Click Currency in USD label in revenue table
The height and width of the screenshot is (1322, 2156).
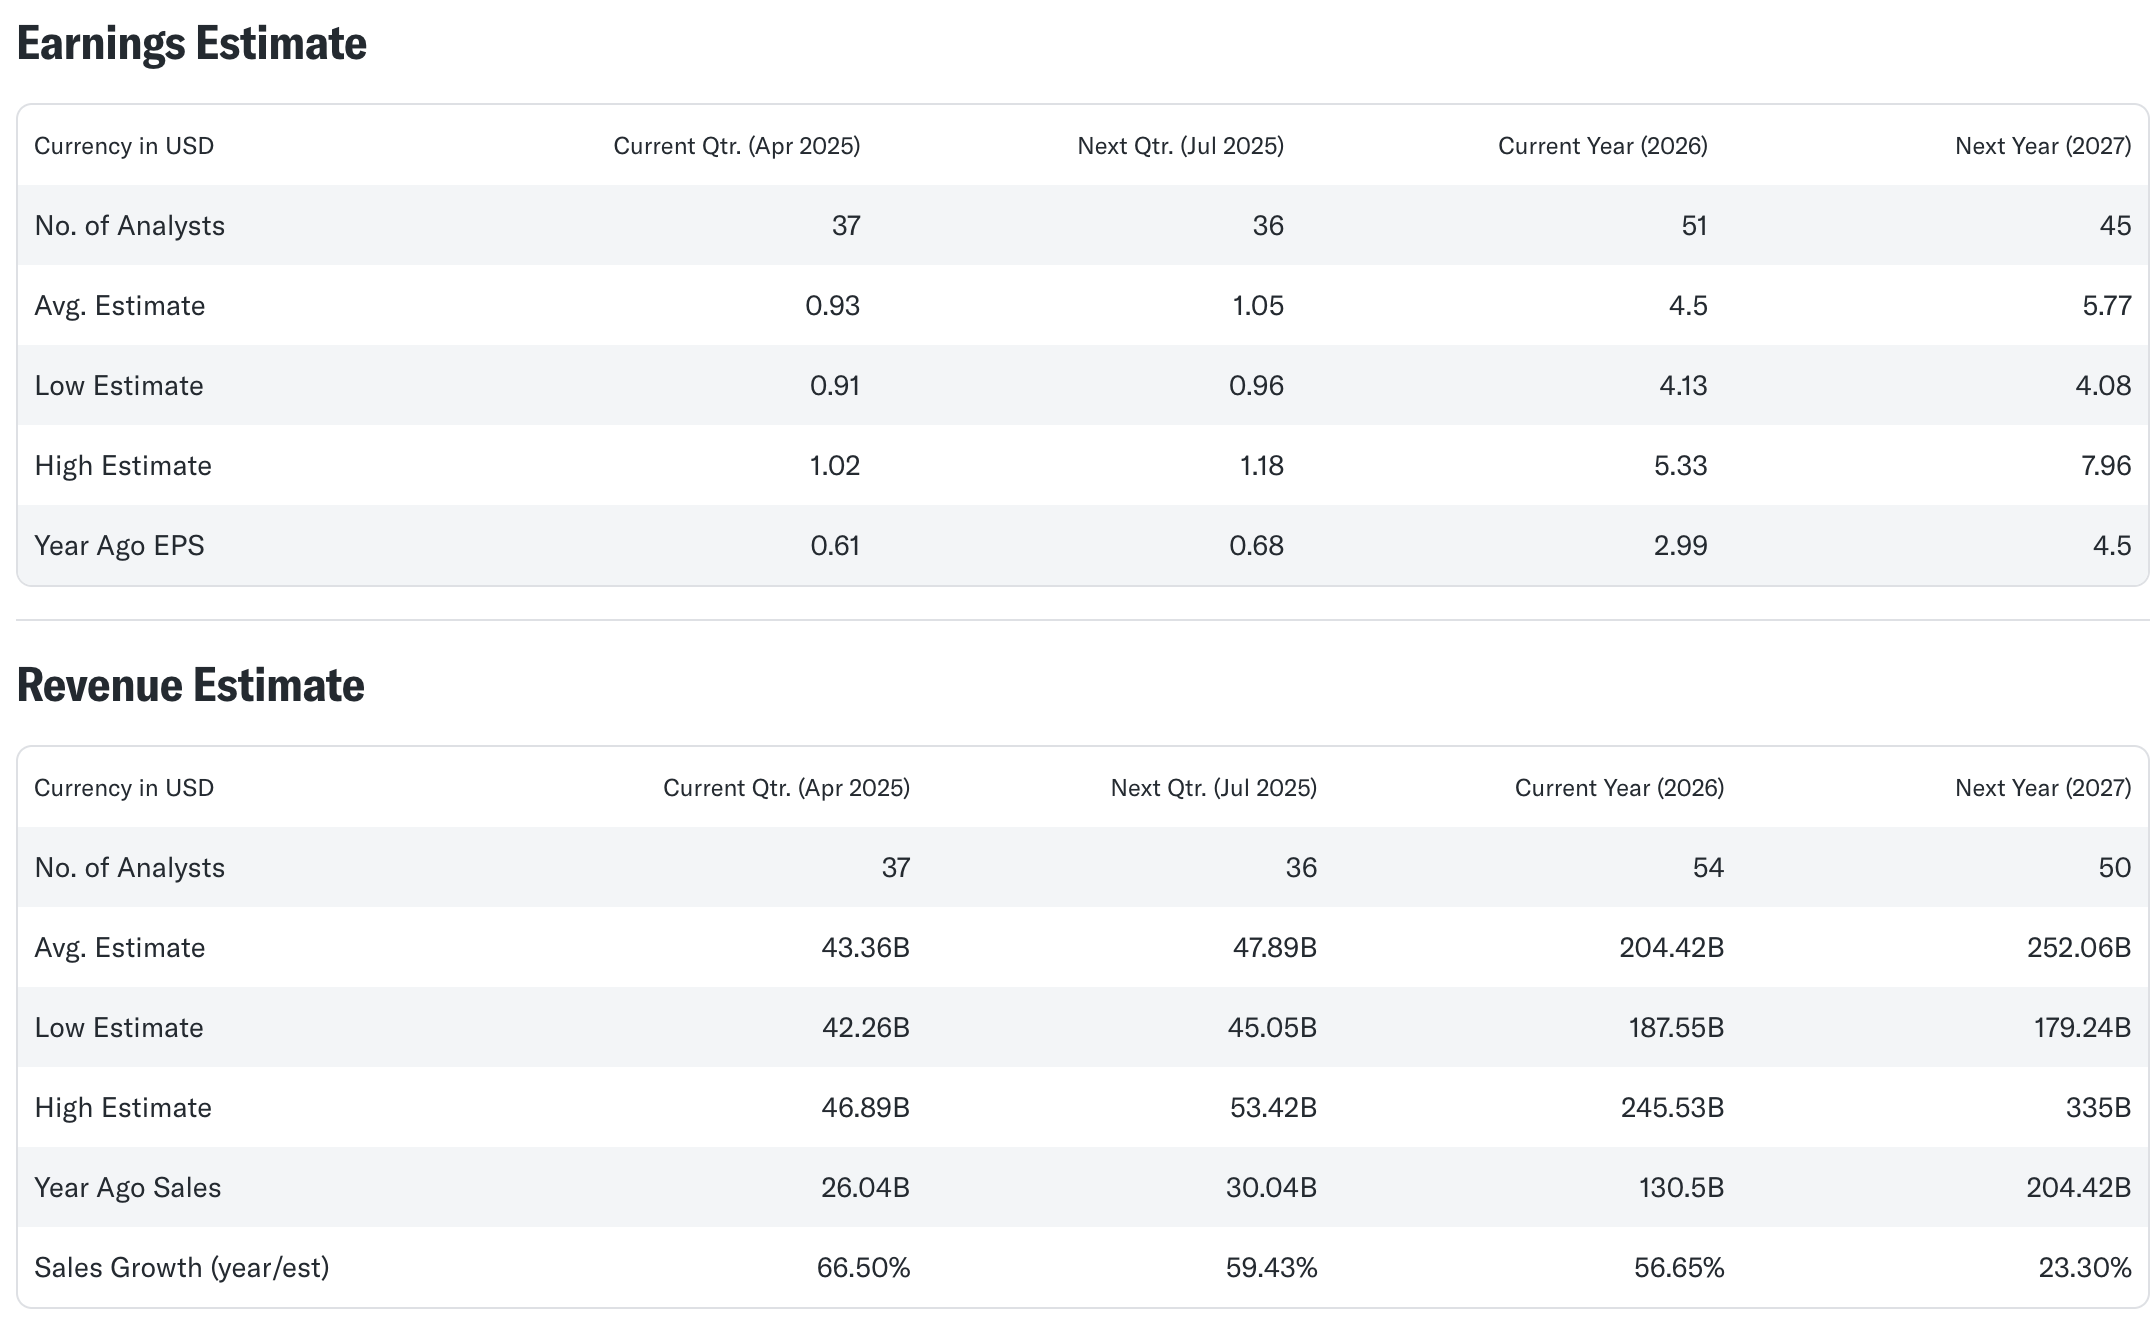pyautogui.click(x=124, y=788)
